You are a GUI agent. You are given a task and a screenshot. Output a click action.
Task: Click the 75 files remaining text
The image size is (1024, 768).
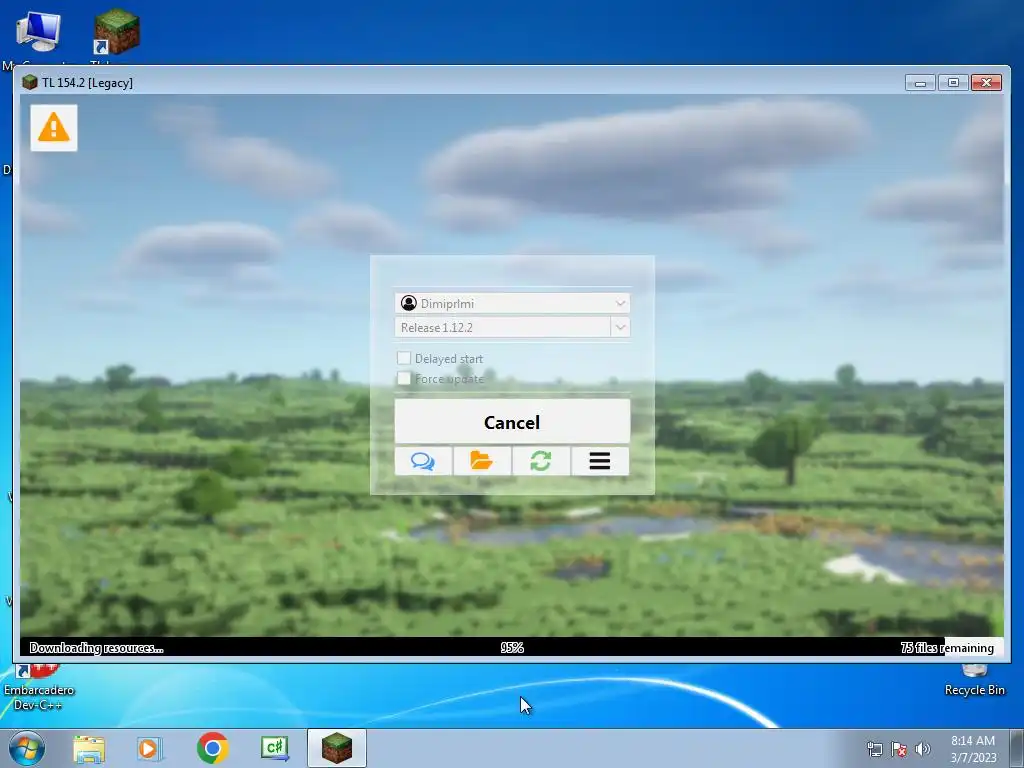pos(947,648)
